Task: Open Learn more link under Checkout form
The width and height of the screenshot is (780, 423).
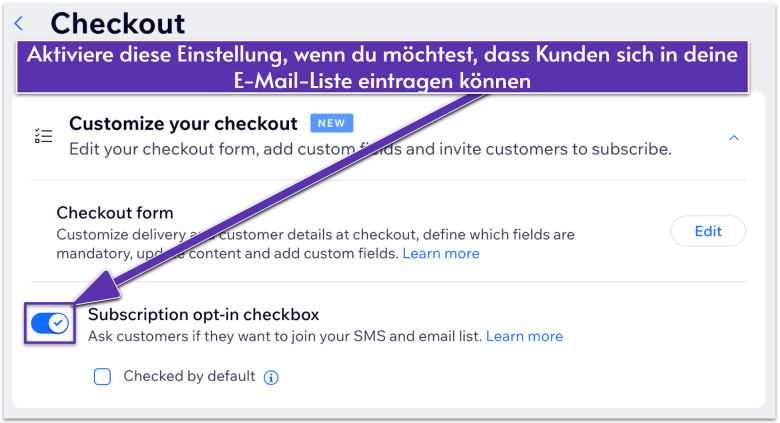Action: tap(441, 254)
